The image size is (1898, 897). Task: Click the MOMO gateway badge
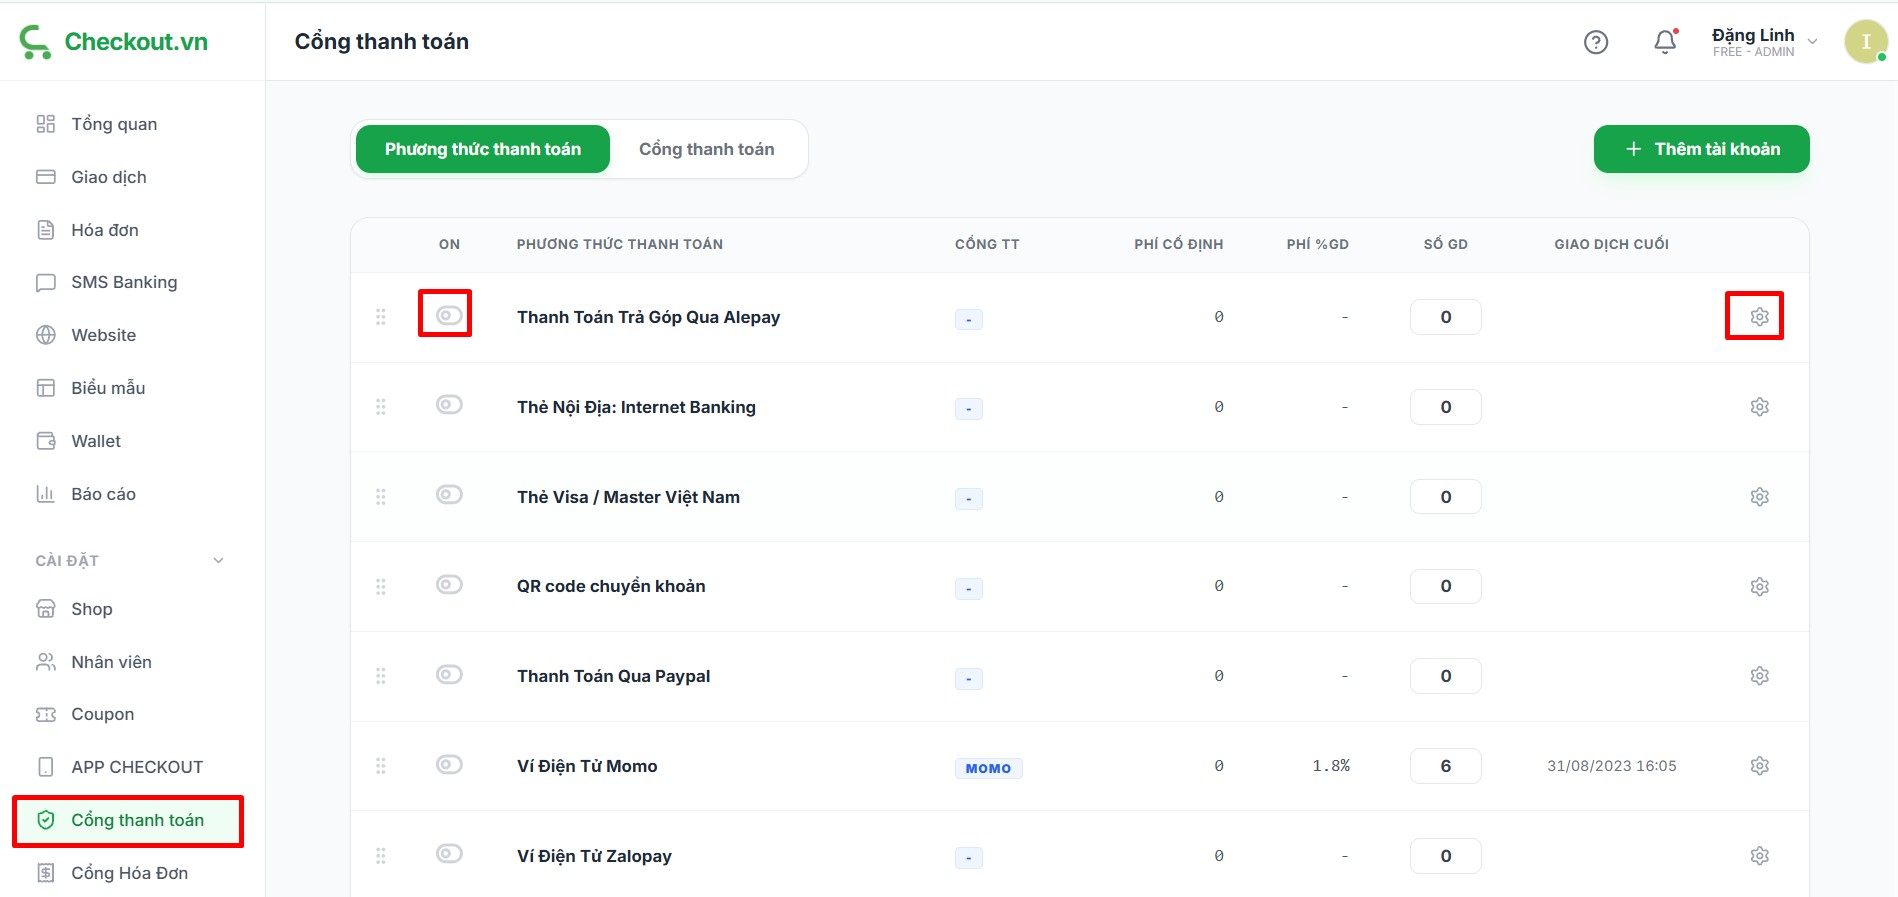click(x=988, y=768)
